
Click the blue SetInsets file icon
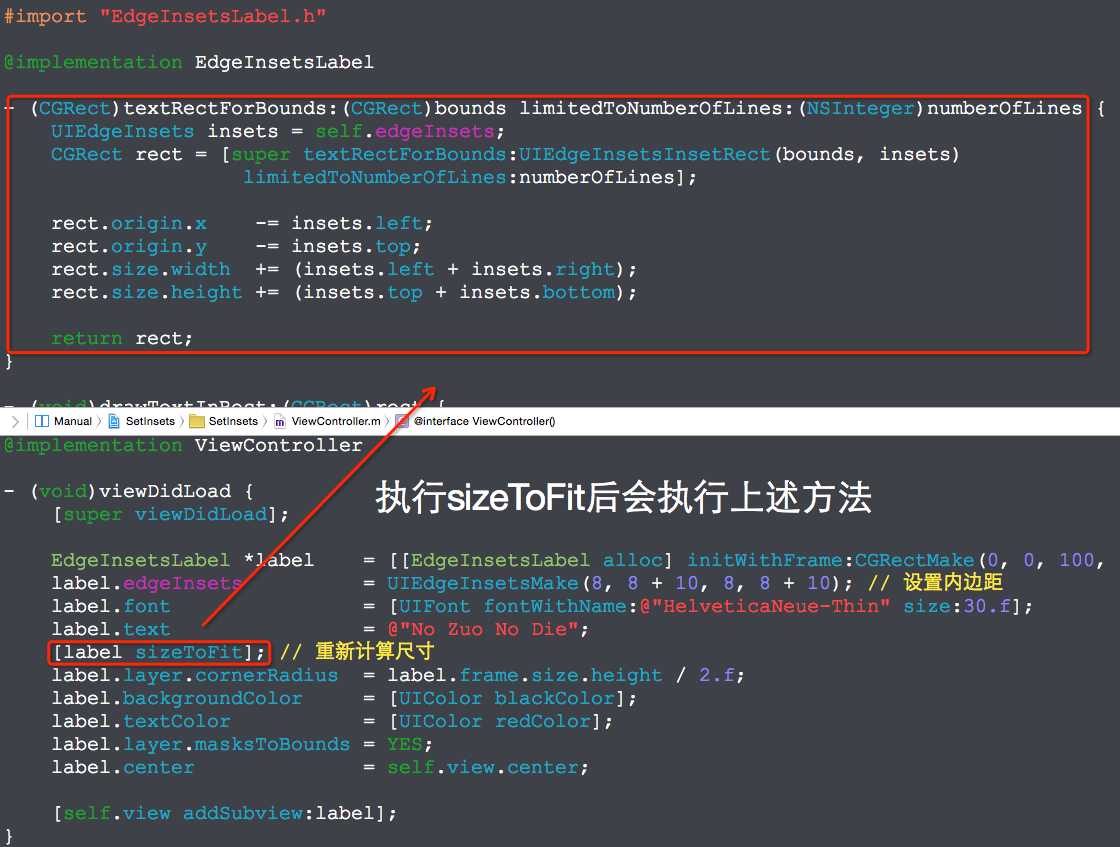click(x=113, y=421)
